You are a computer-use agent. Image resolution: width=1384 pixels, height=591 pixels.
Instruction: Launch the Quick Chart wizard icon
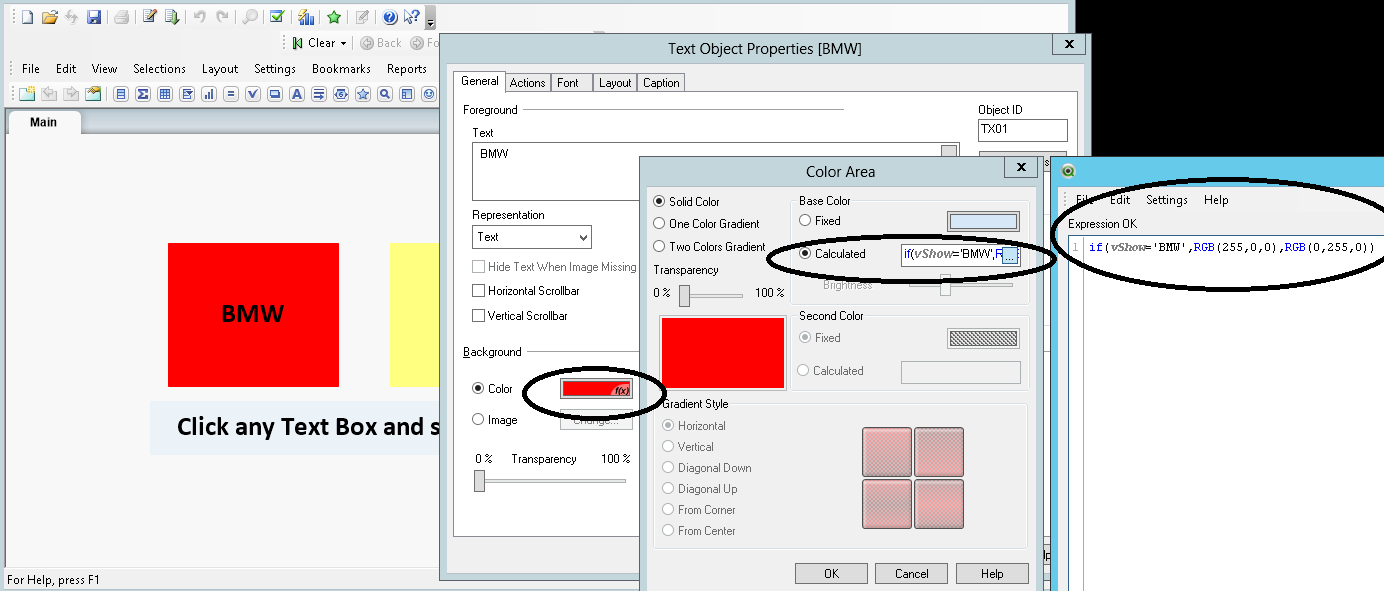click(x=306, y=17)
